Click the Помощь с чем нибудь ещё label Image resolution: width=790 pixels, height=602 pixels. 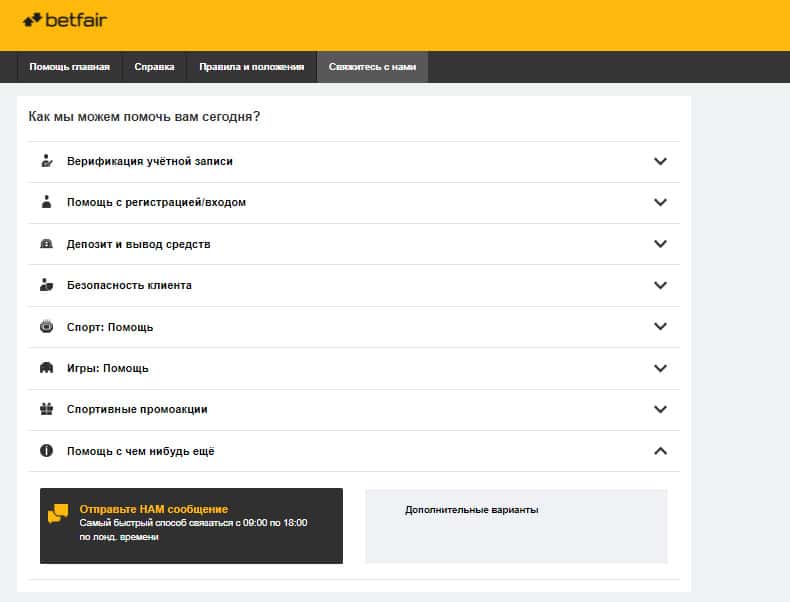pyautogui.click(x=141, y=451)
